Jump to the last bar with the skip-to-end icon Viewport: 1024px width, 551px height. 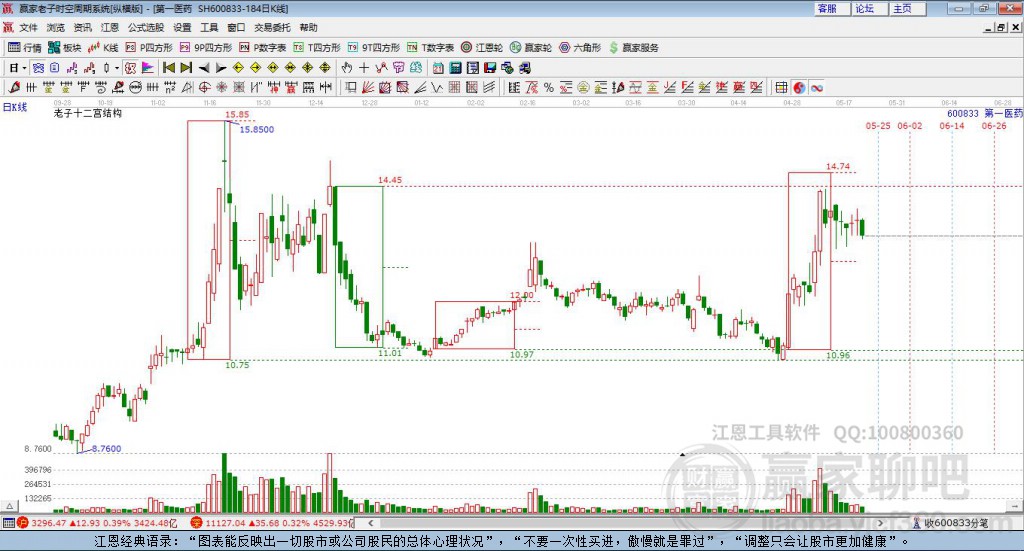click(x=186, y=68)
